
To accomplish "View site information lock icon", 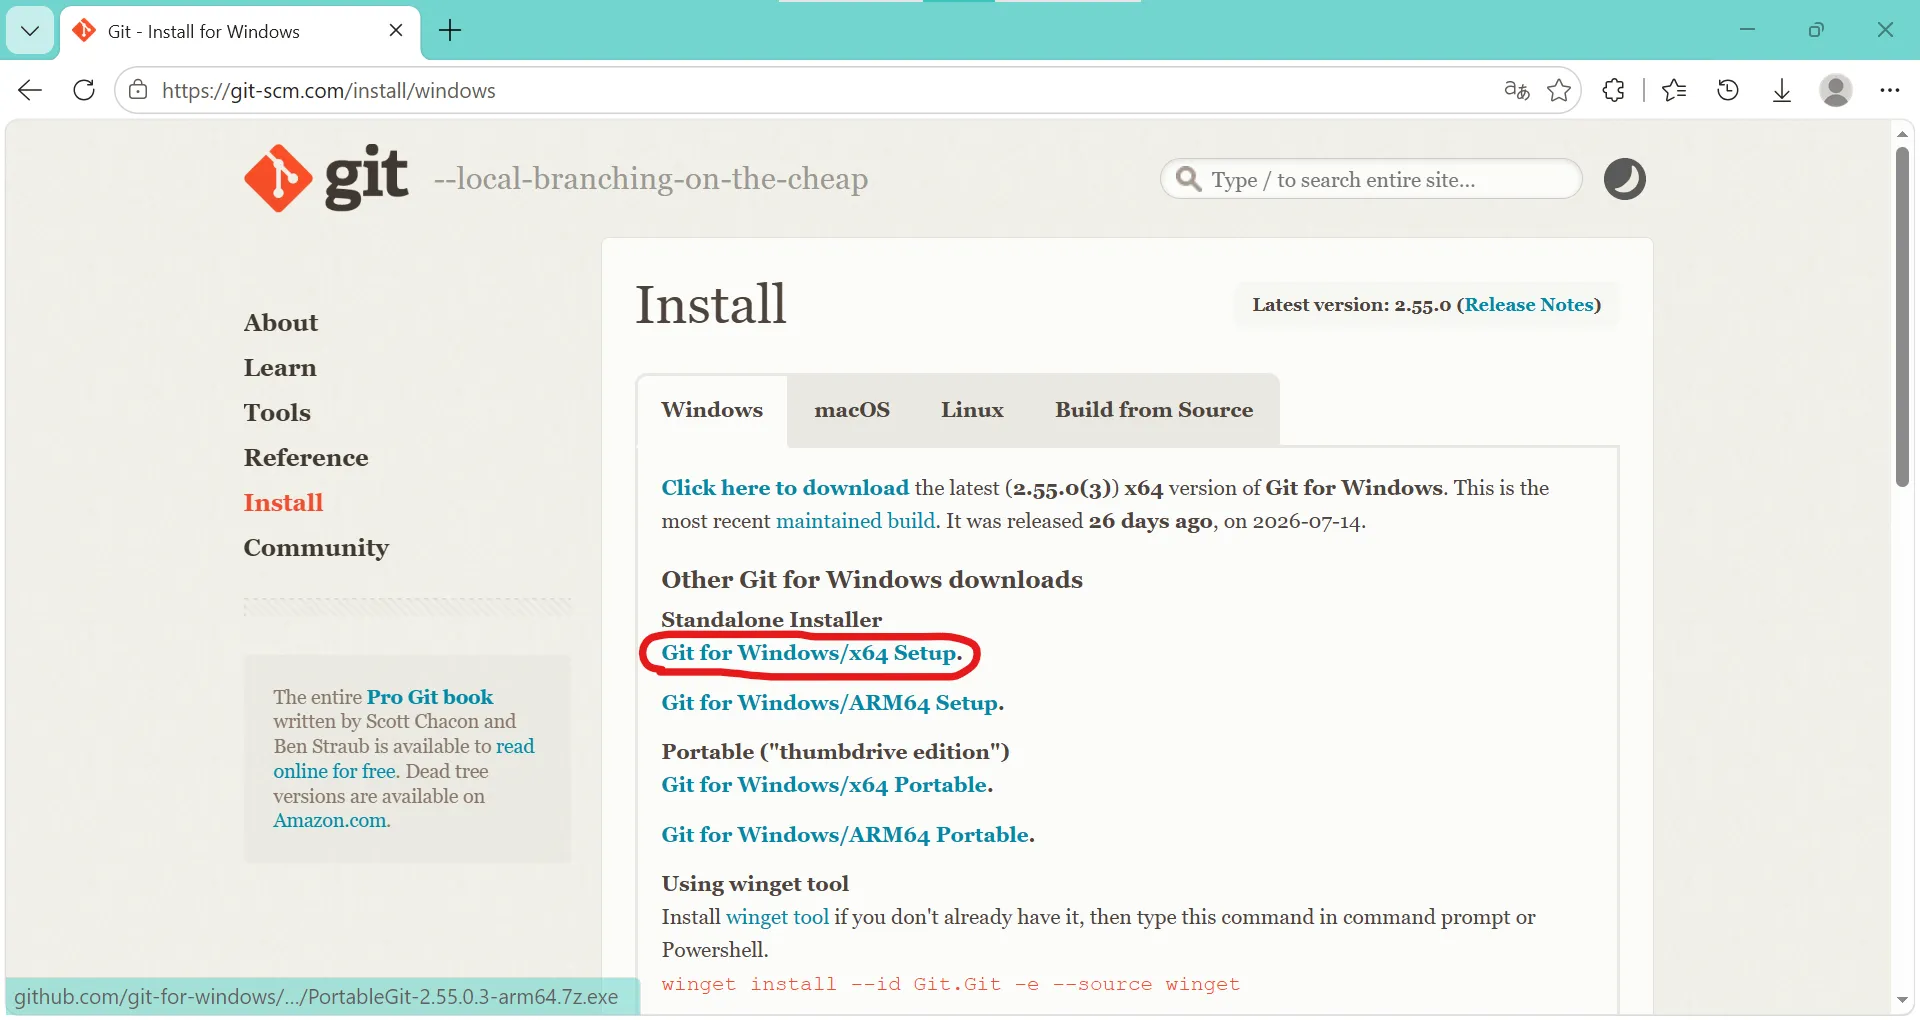I will (x=138, y=90).
